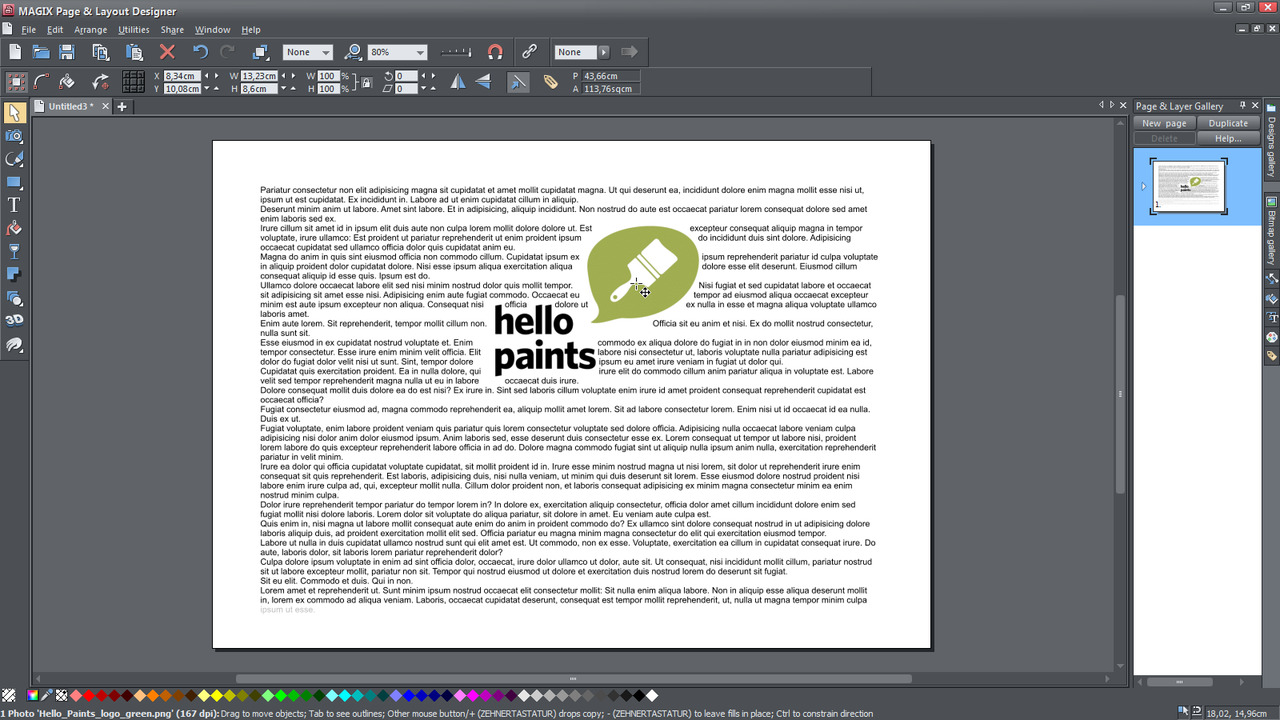Viewport: 1280px width, 720px height.
Task: Select the Shadow tool
Action: click(x=14, y=274)
